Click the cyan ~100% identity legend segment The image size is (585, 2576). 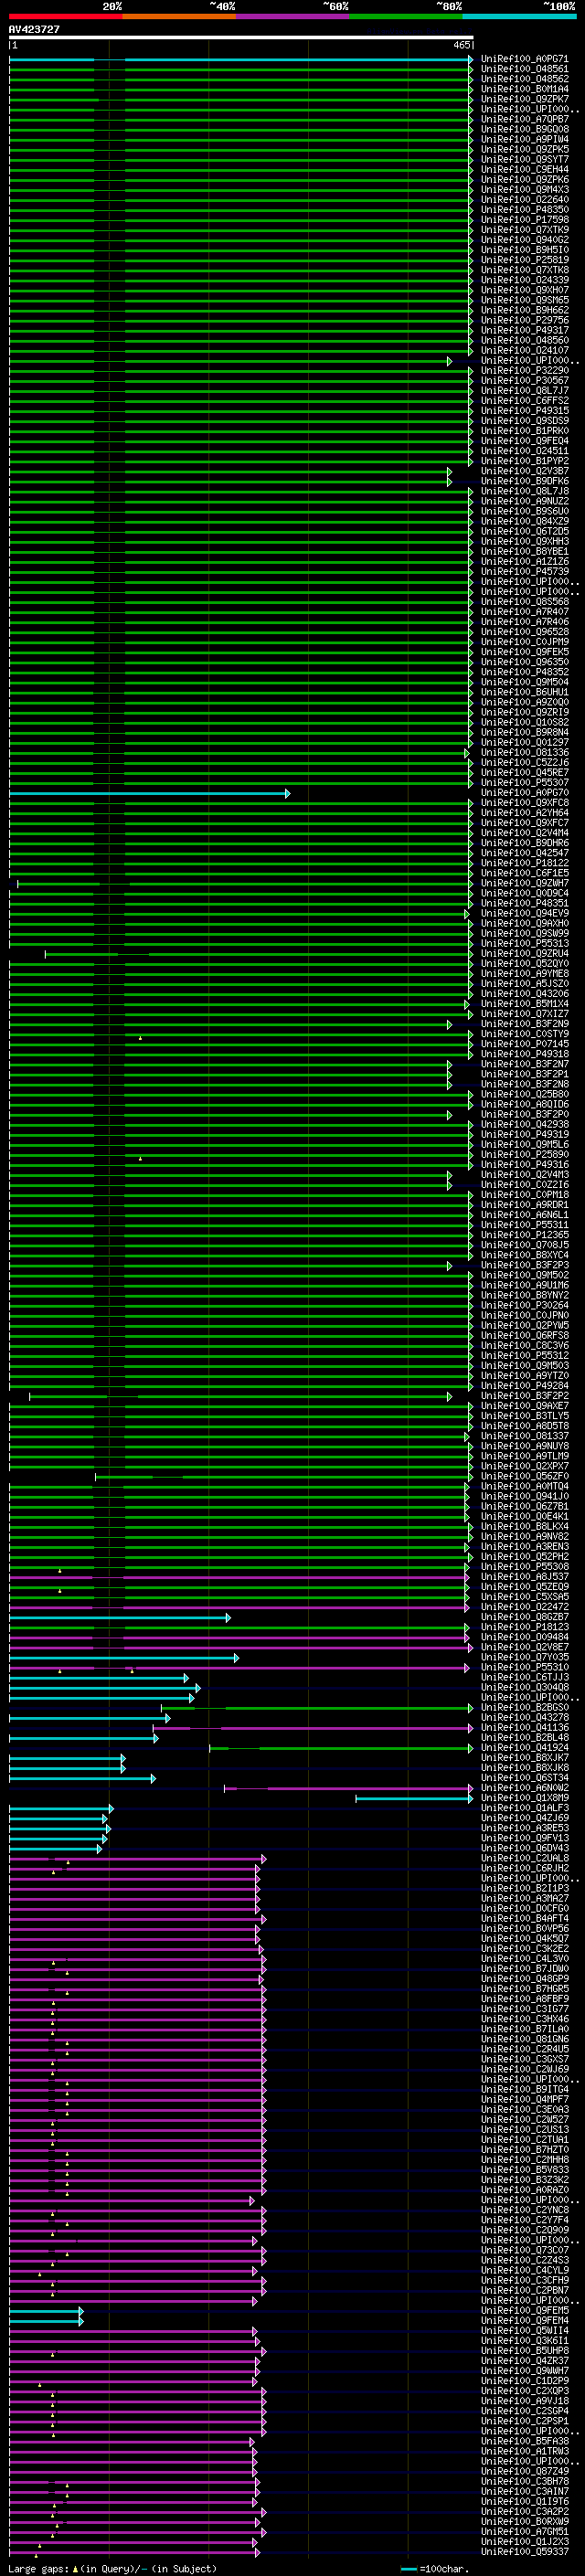[519, 17]
